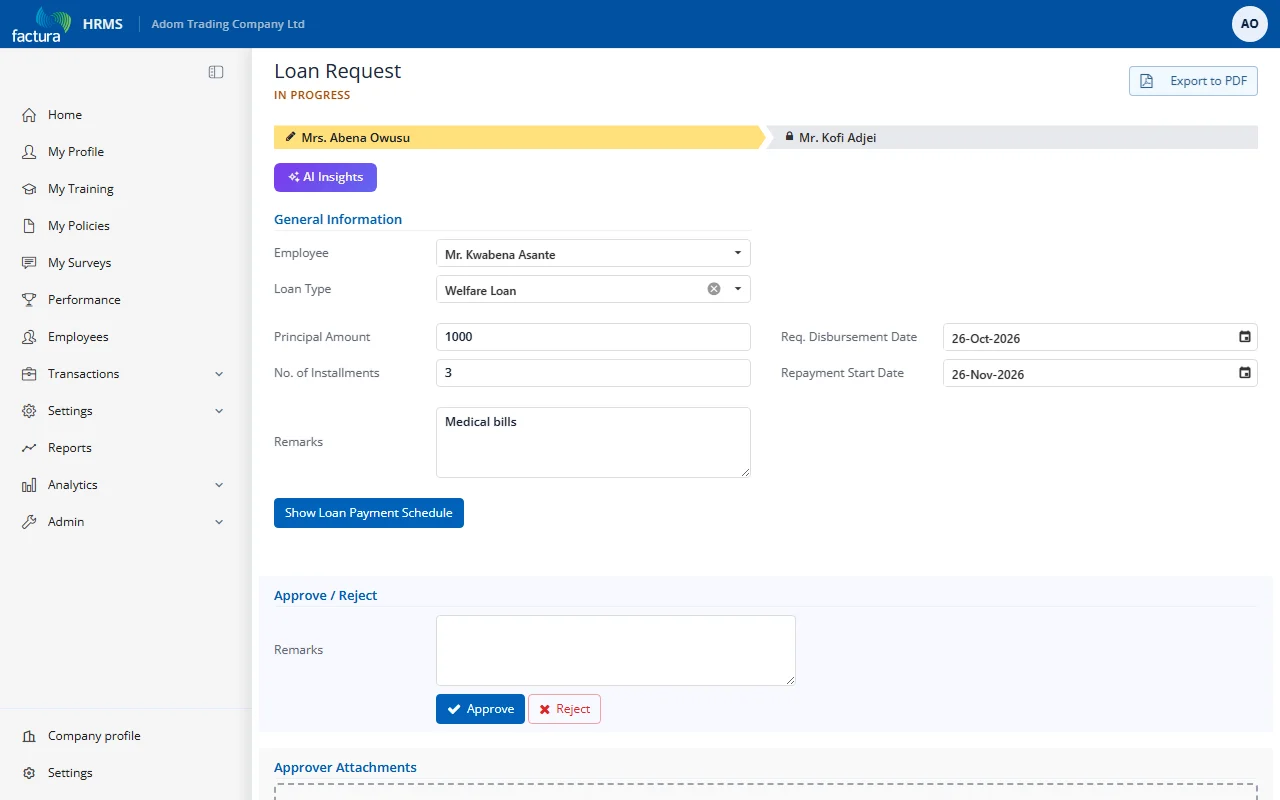Click the Reports chart line icon
This screenshot has width=1280, height=800.
29,448
